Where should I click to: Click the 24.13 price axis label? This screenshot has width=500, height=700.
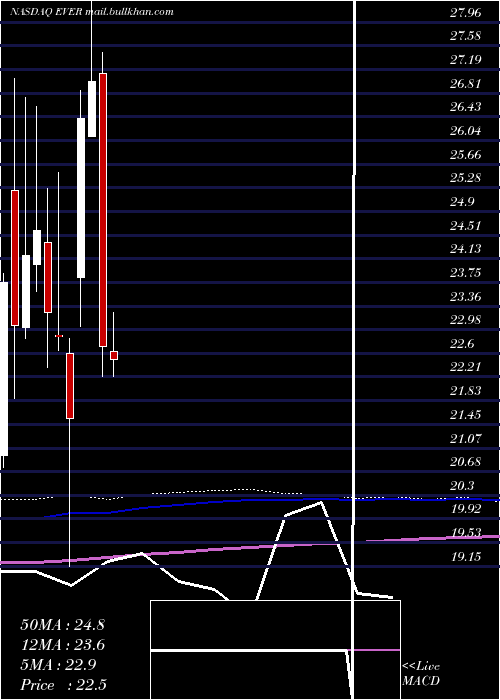[x=466, y=249]
